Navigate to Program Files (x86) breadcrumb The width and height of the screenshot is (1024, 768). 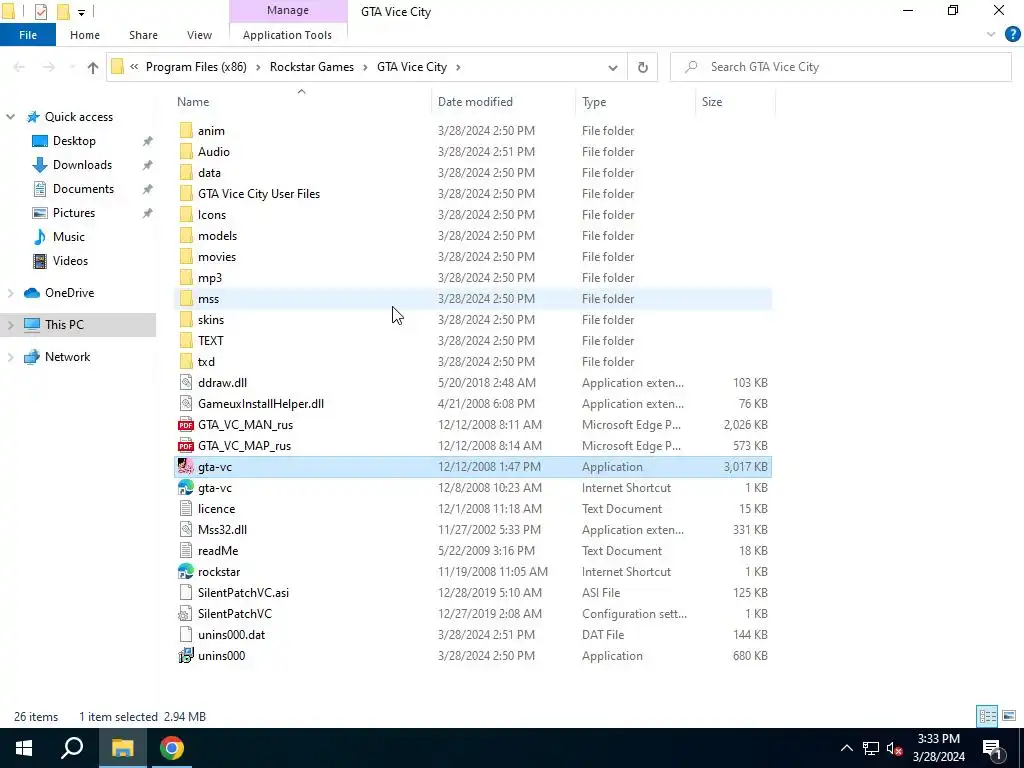[196, 67]
